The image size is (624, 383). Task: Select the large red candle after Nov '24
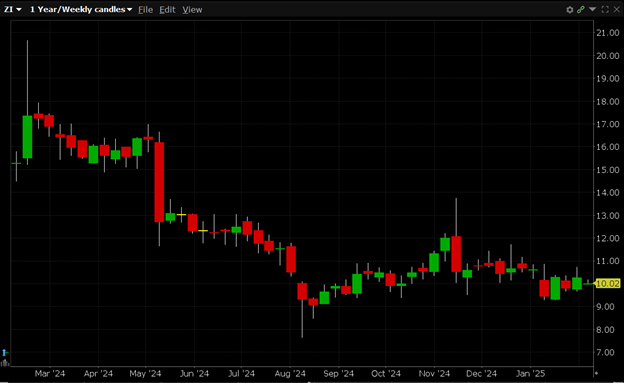coord(456,254)
